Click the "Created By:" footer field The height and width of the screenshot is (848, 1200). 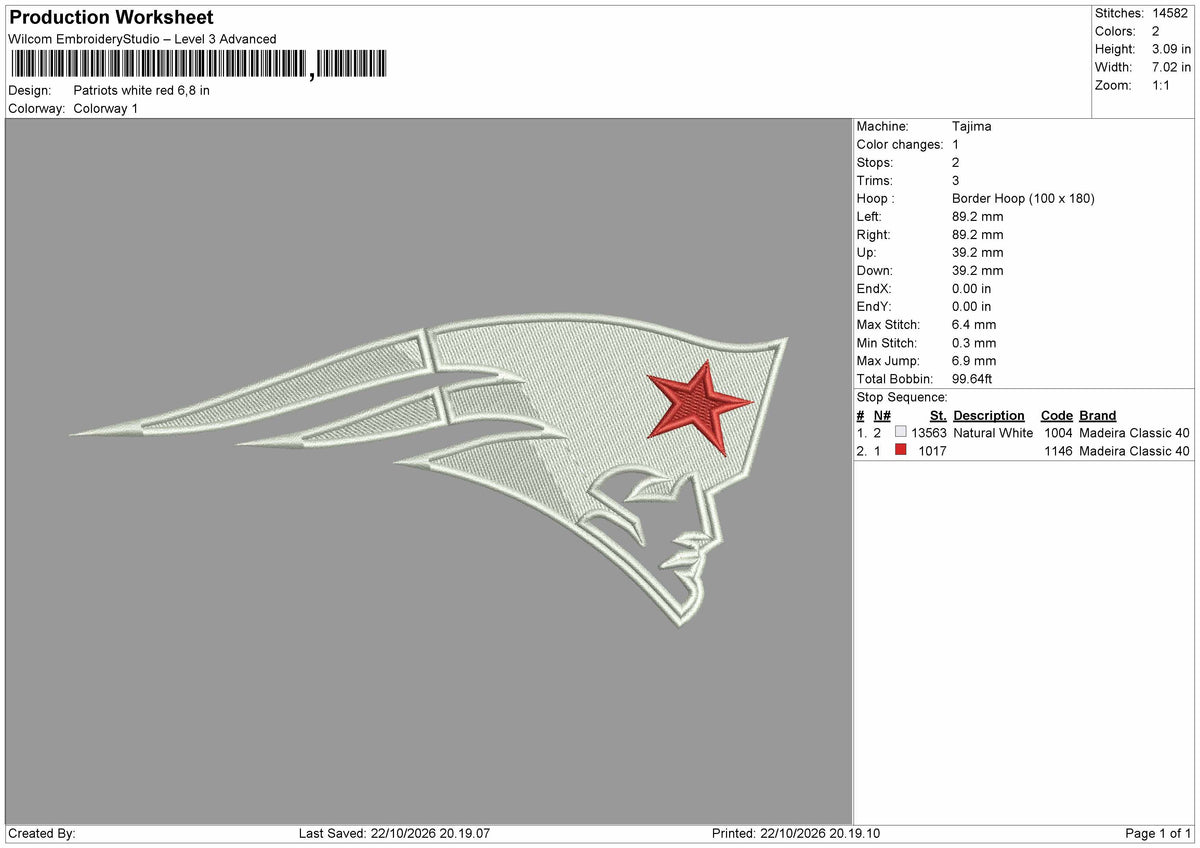[x=42, y=833]
